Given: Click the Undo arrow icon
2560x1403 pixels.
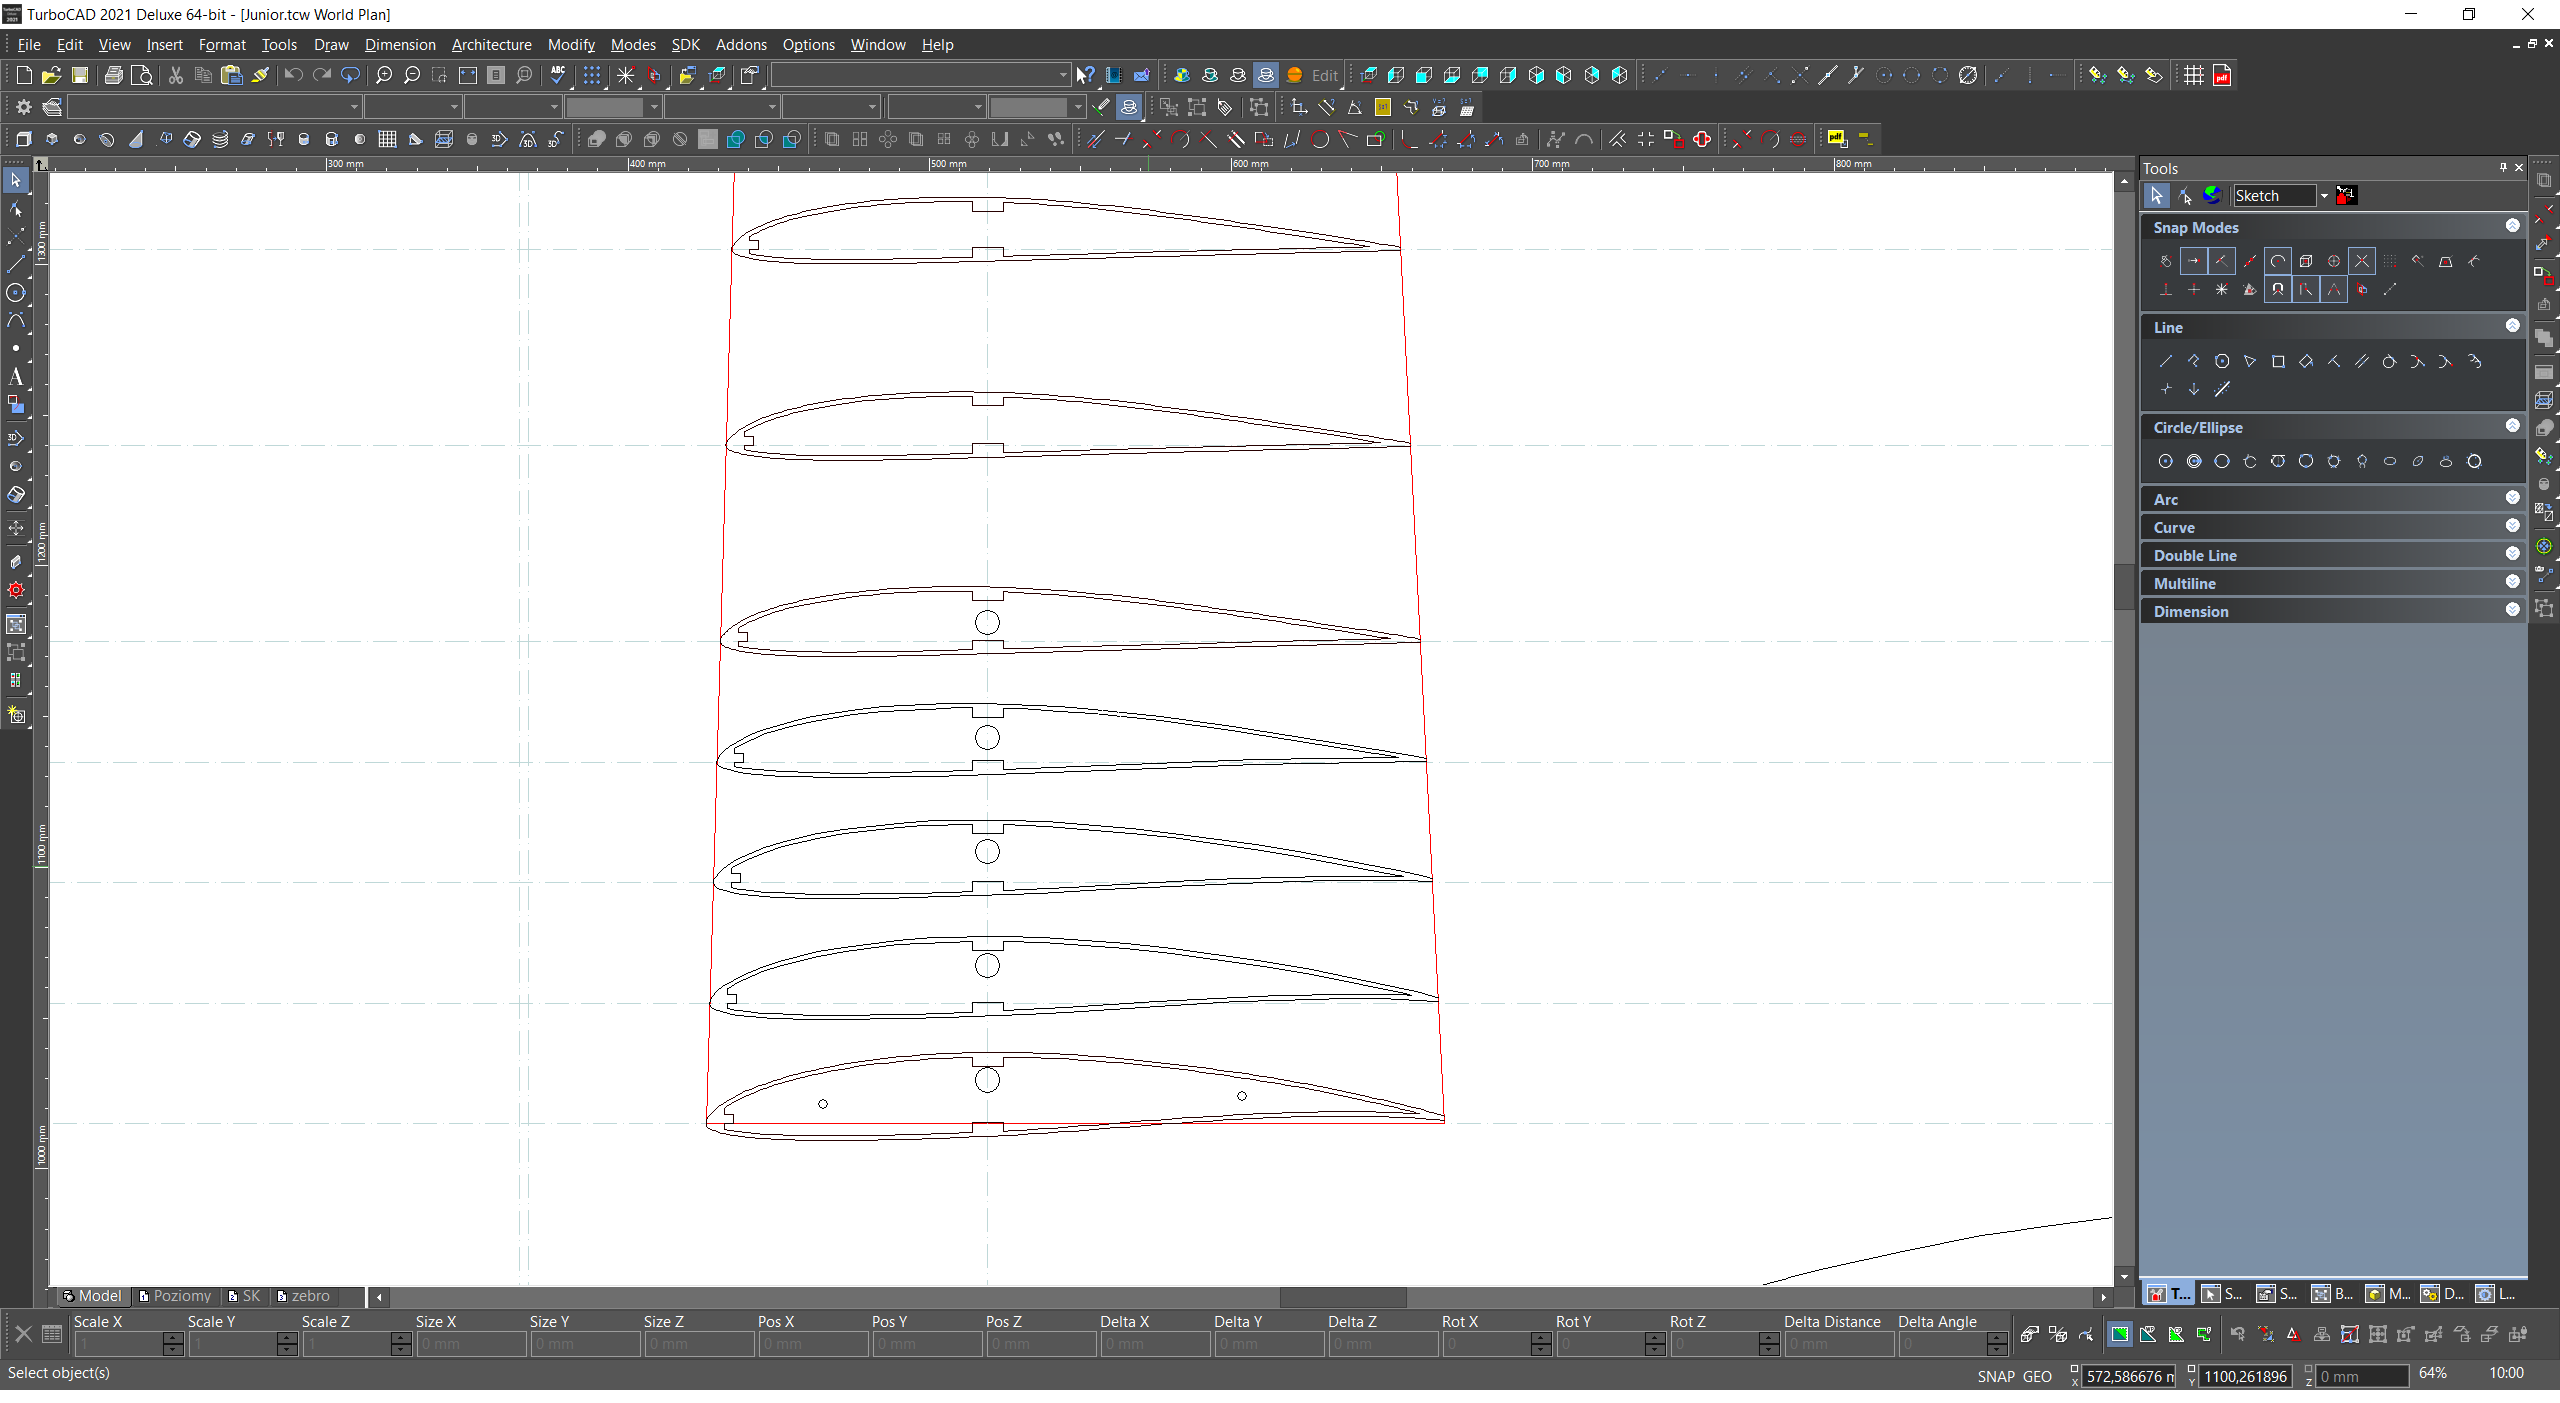Looking at the screenshot, I should [x=293, y=75].
